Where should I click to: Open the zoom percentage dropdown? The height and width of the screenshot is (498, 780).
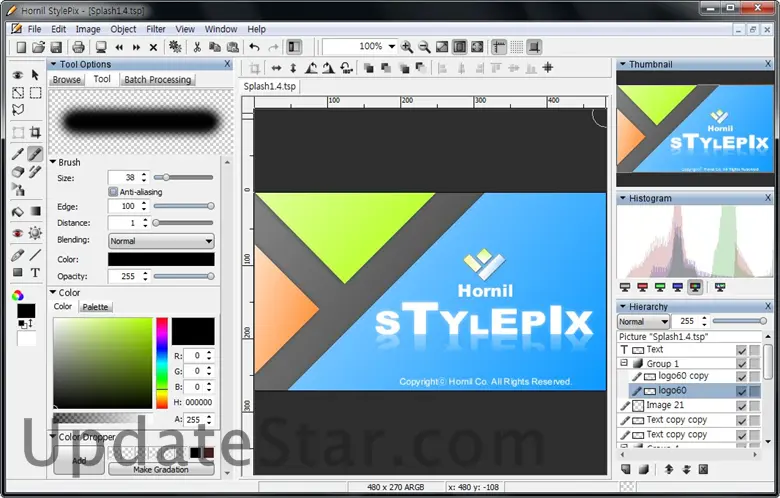[x=391, y=47]
